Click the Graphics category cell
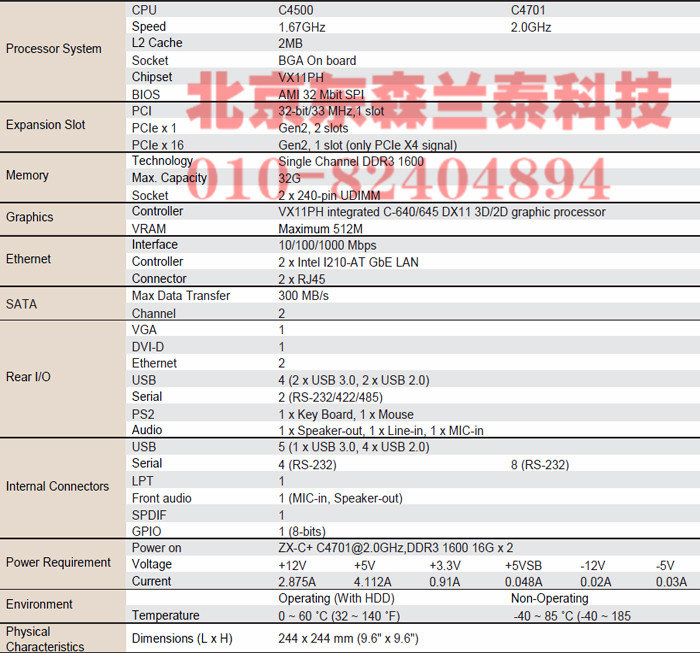The image size is (700, 653). [30, 217]
